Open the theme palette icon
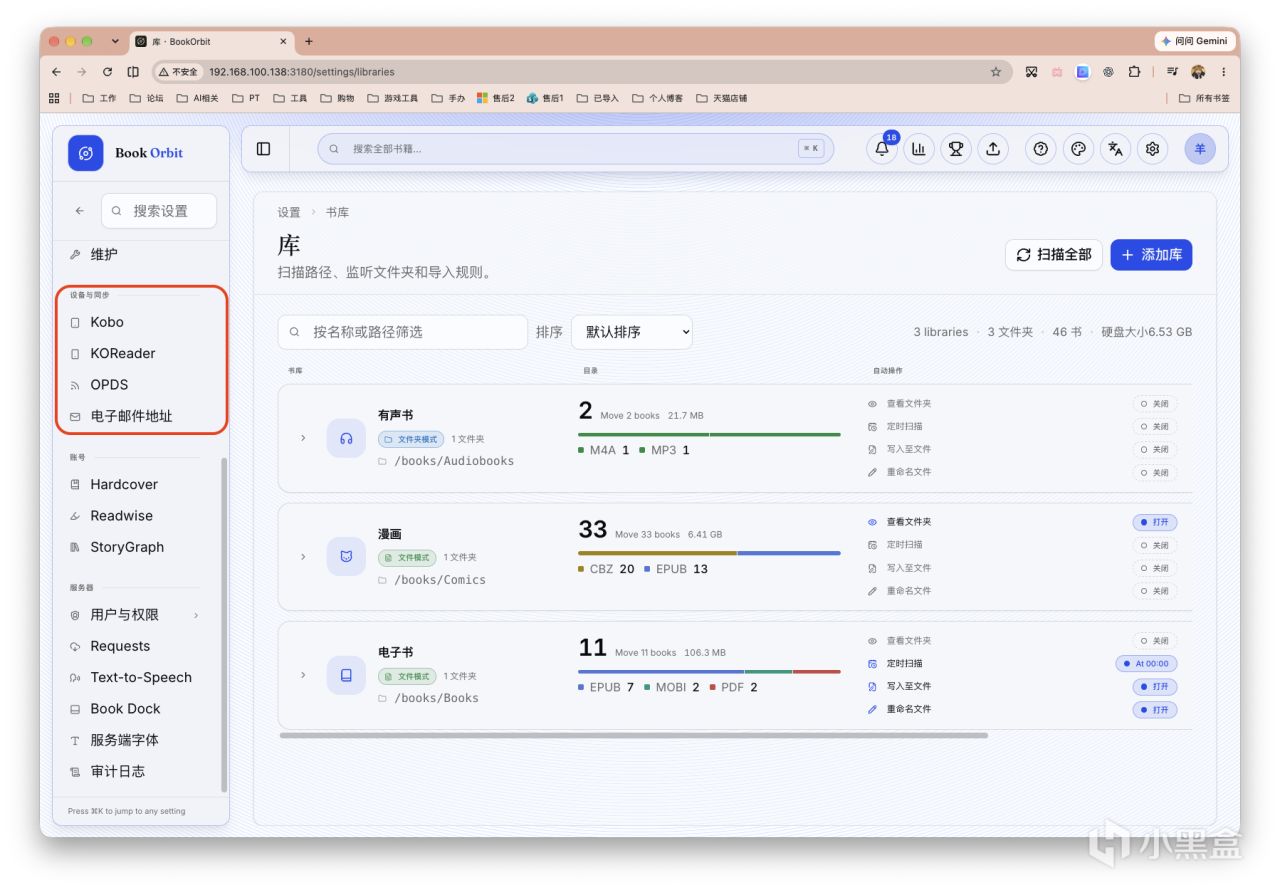The height and width of the screenshot is (890, 1280). (x=1078, y=149)
